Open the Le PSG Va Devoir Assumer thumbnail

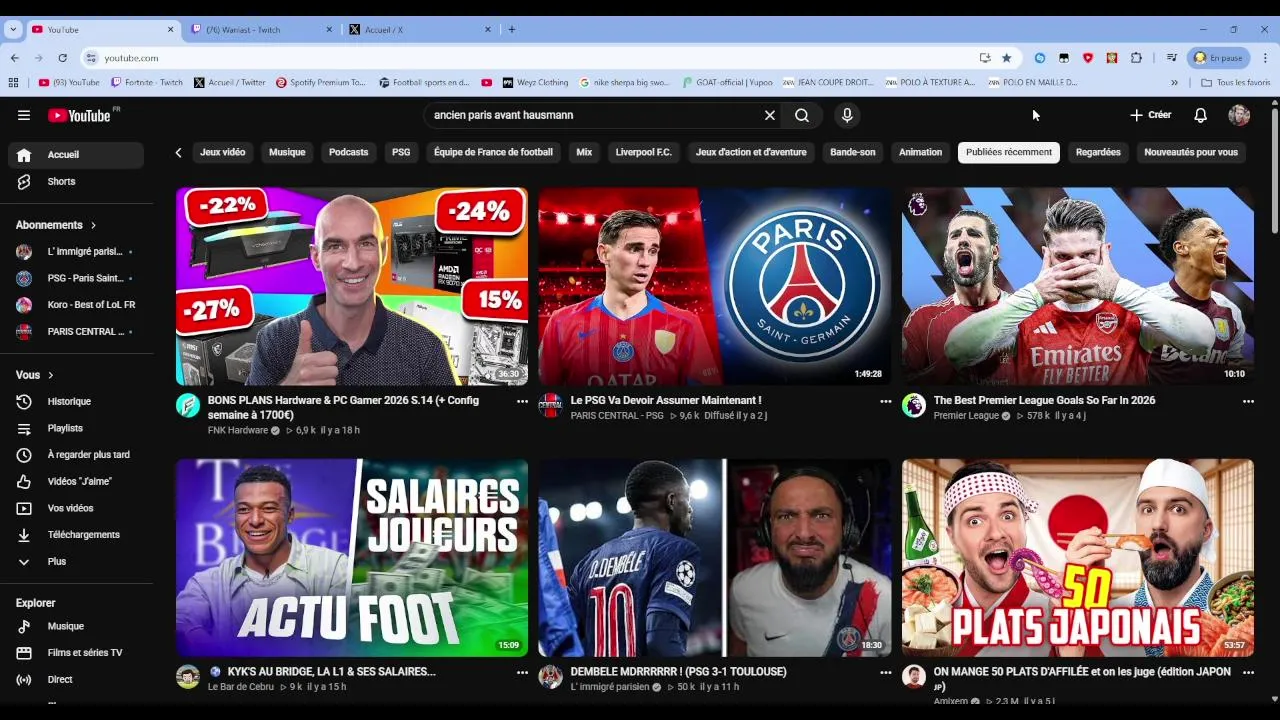click(x=714, y=286)
